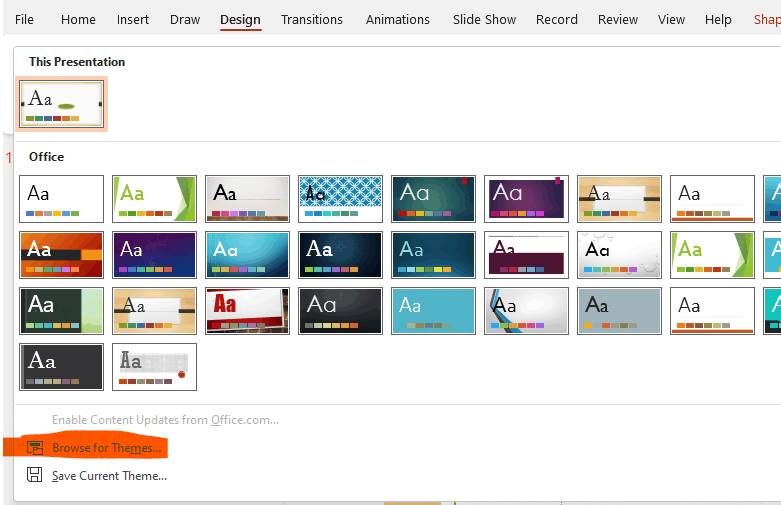Select the purple theme with pink corner tab

click(526, 199)
